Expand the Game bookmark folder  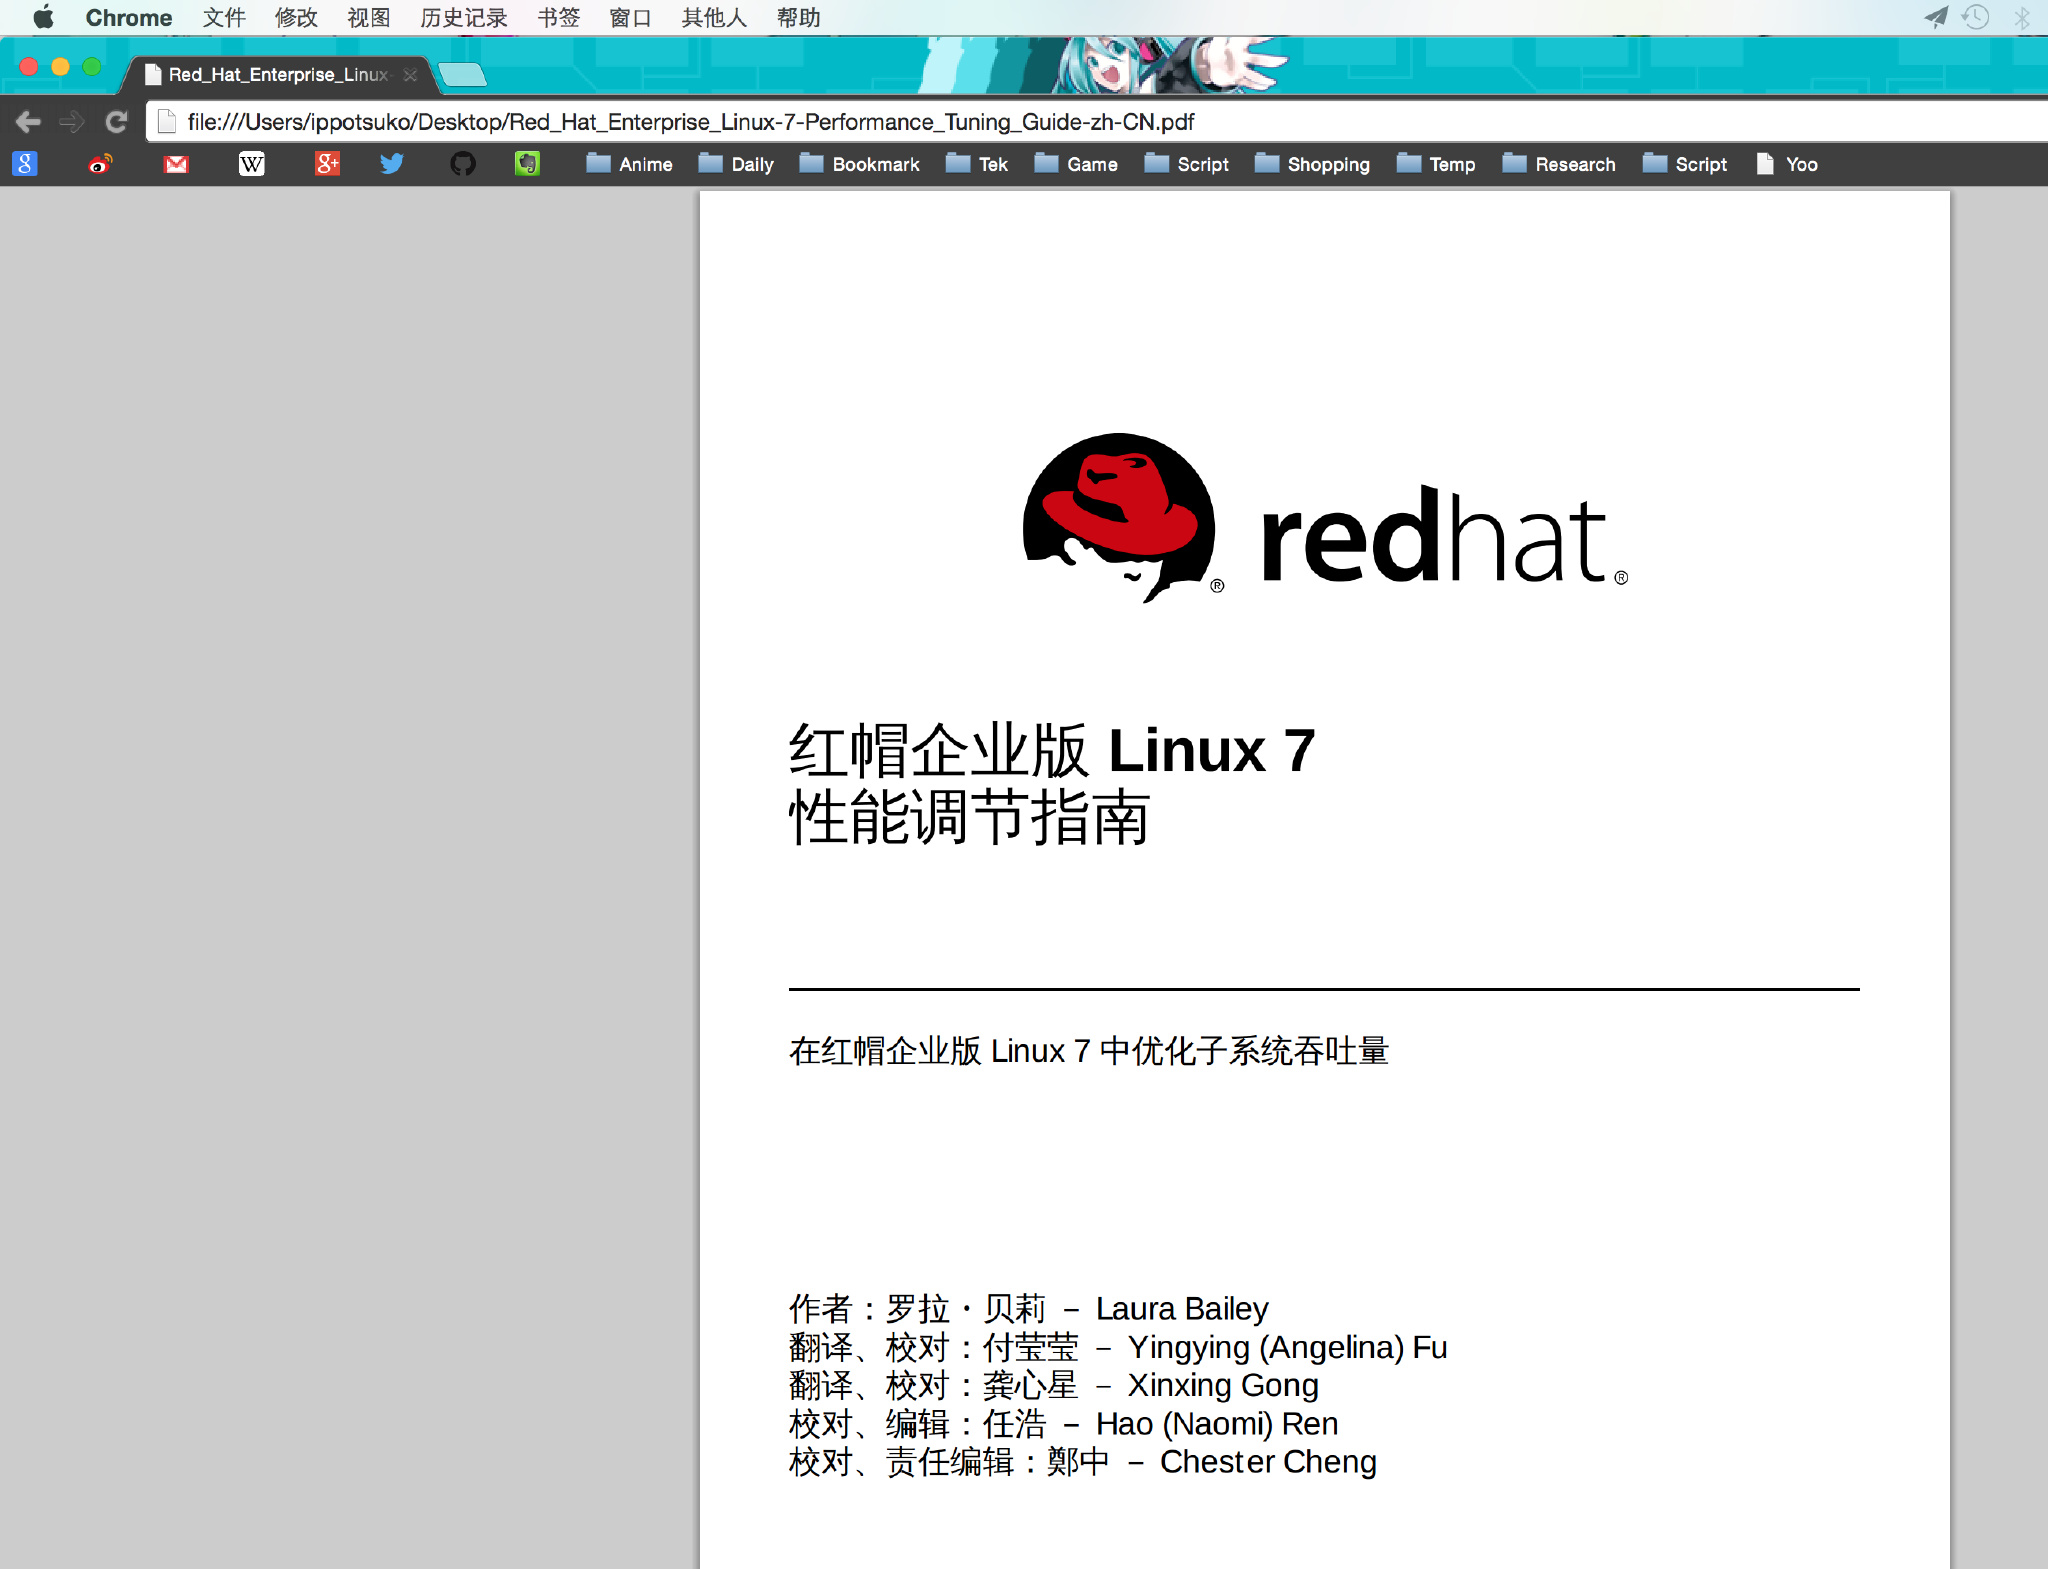[x=1076, y=164]
